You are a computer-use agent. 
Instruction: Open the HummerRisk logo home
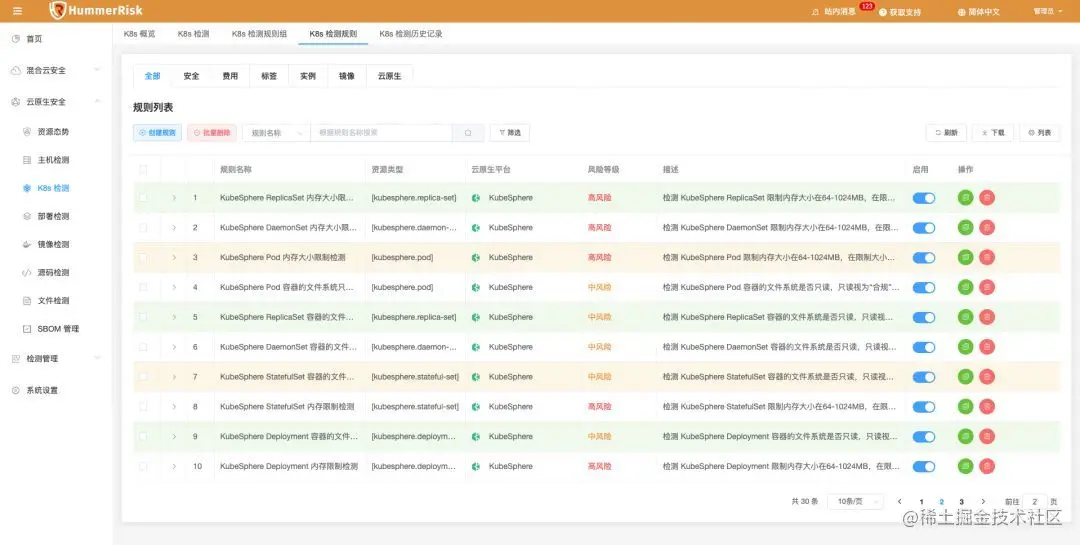click(x=96, y=10)
